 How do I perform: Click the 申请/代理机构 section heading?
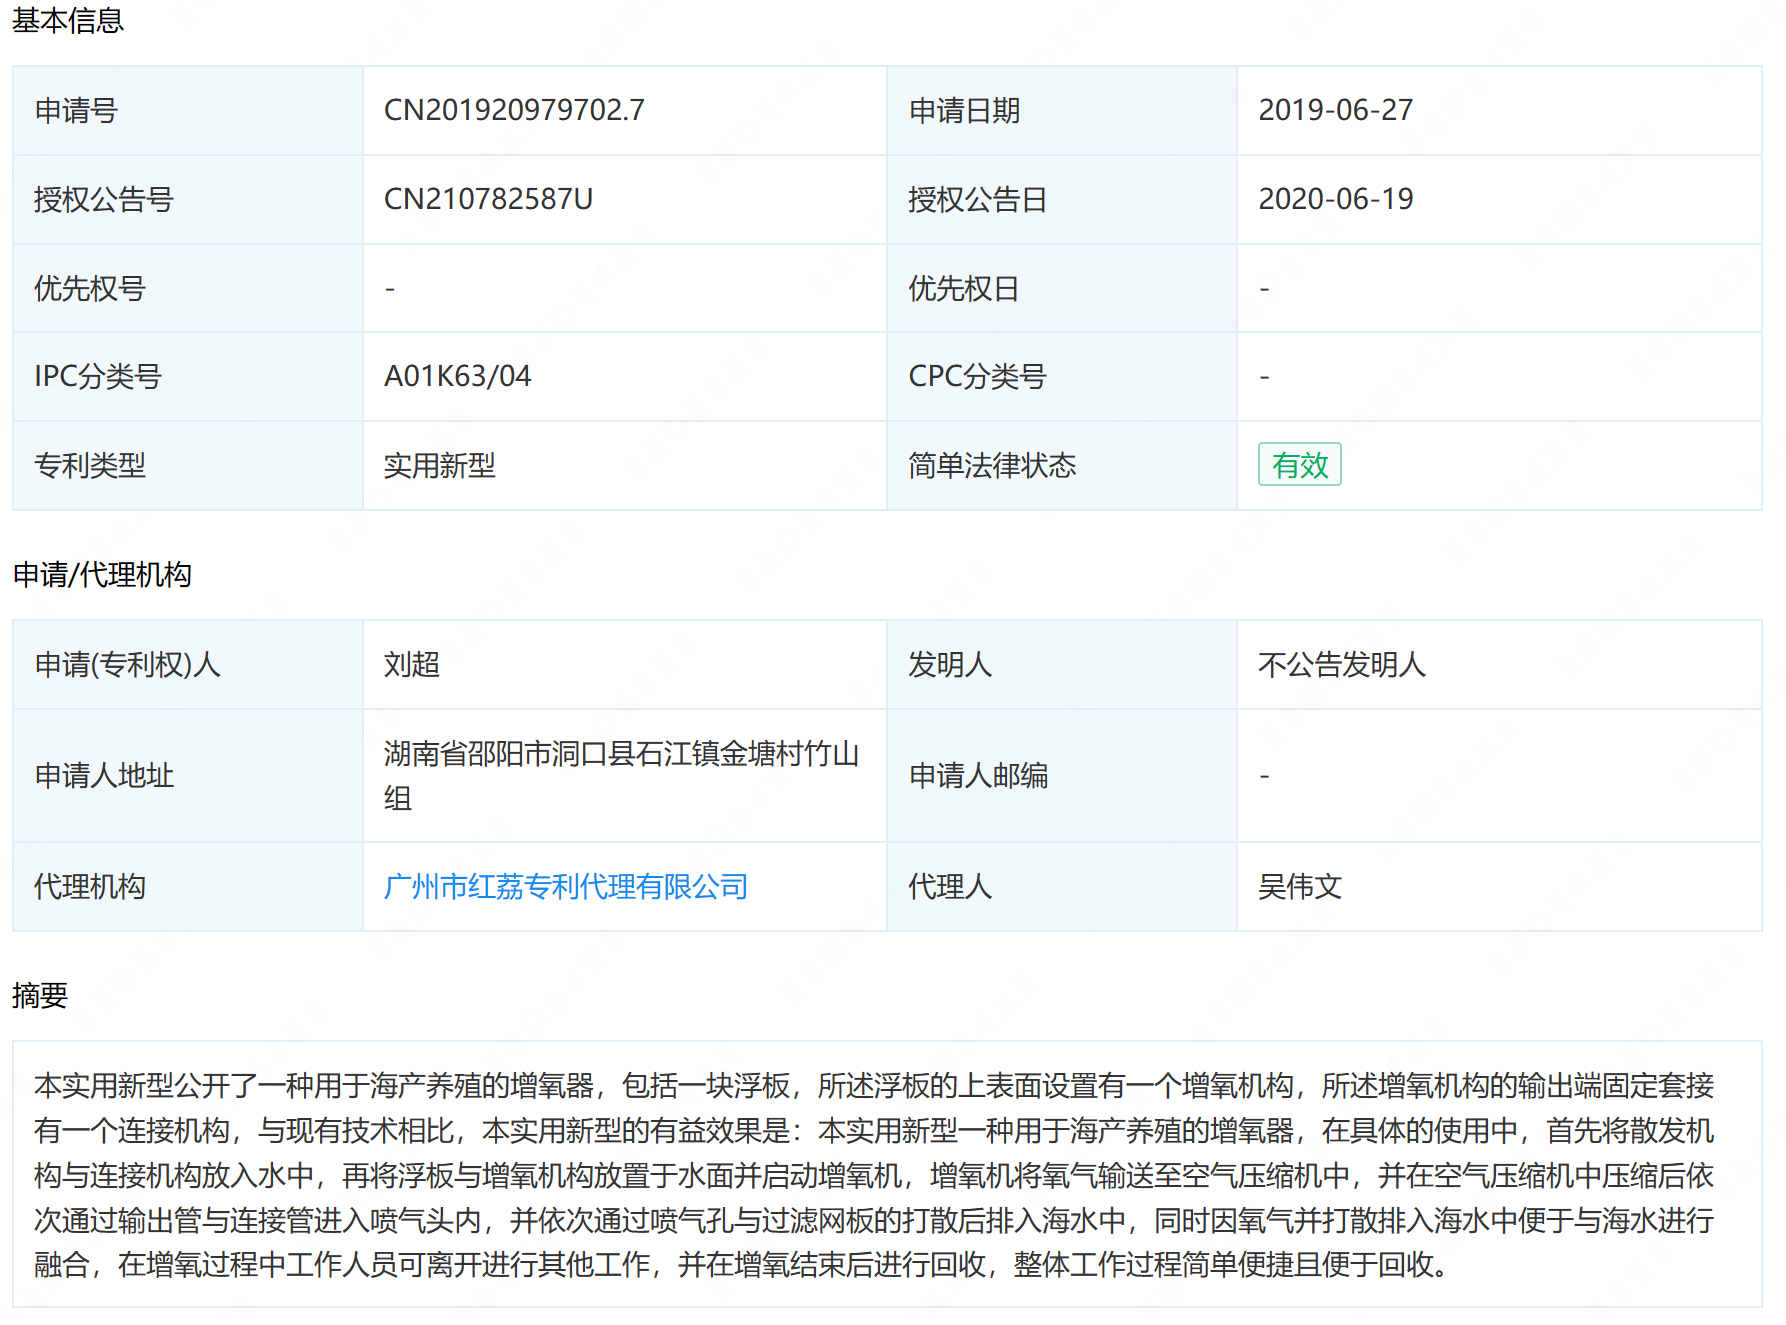[102, 575]
